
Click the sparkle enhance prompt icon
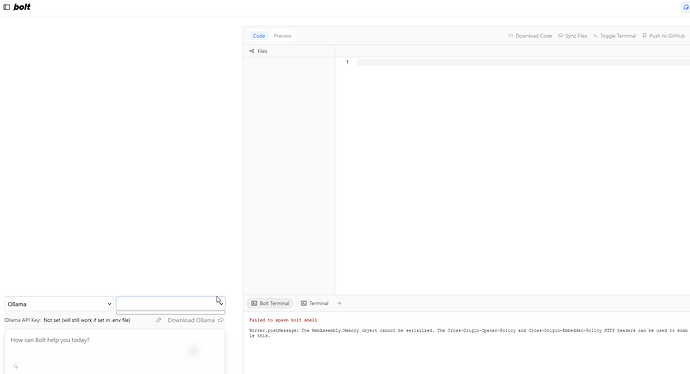[x=16, y=366]
